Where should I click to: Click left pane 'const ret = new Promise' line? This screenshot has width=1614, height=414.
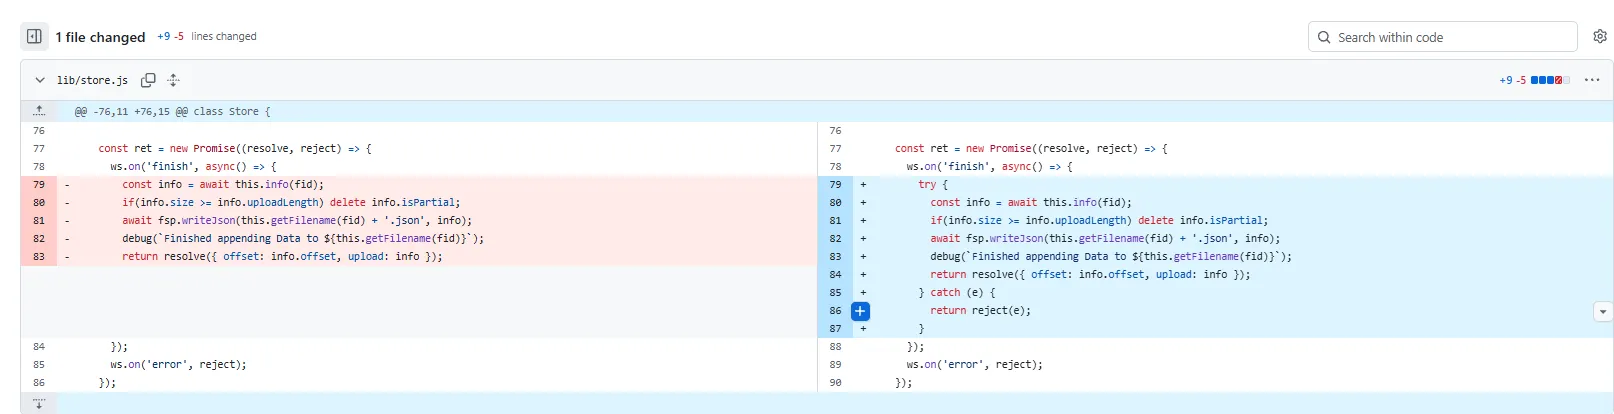[x=235, y=149]
